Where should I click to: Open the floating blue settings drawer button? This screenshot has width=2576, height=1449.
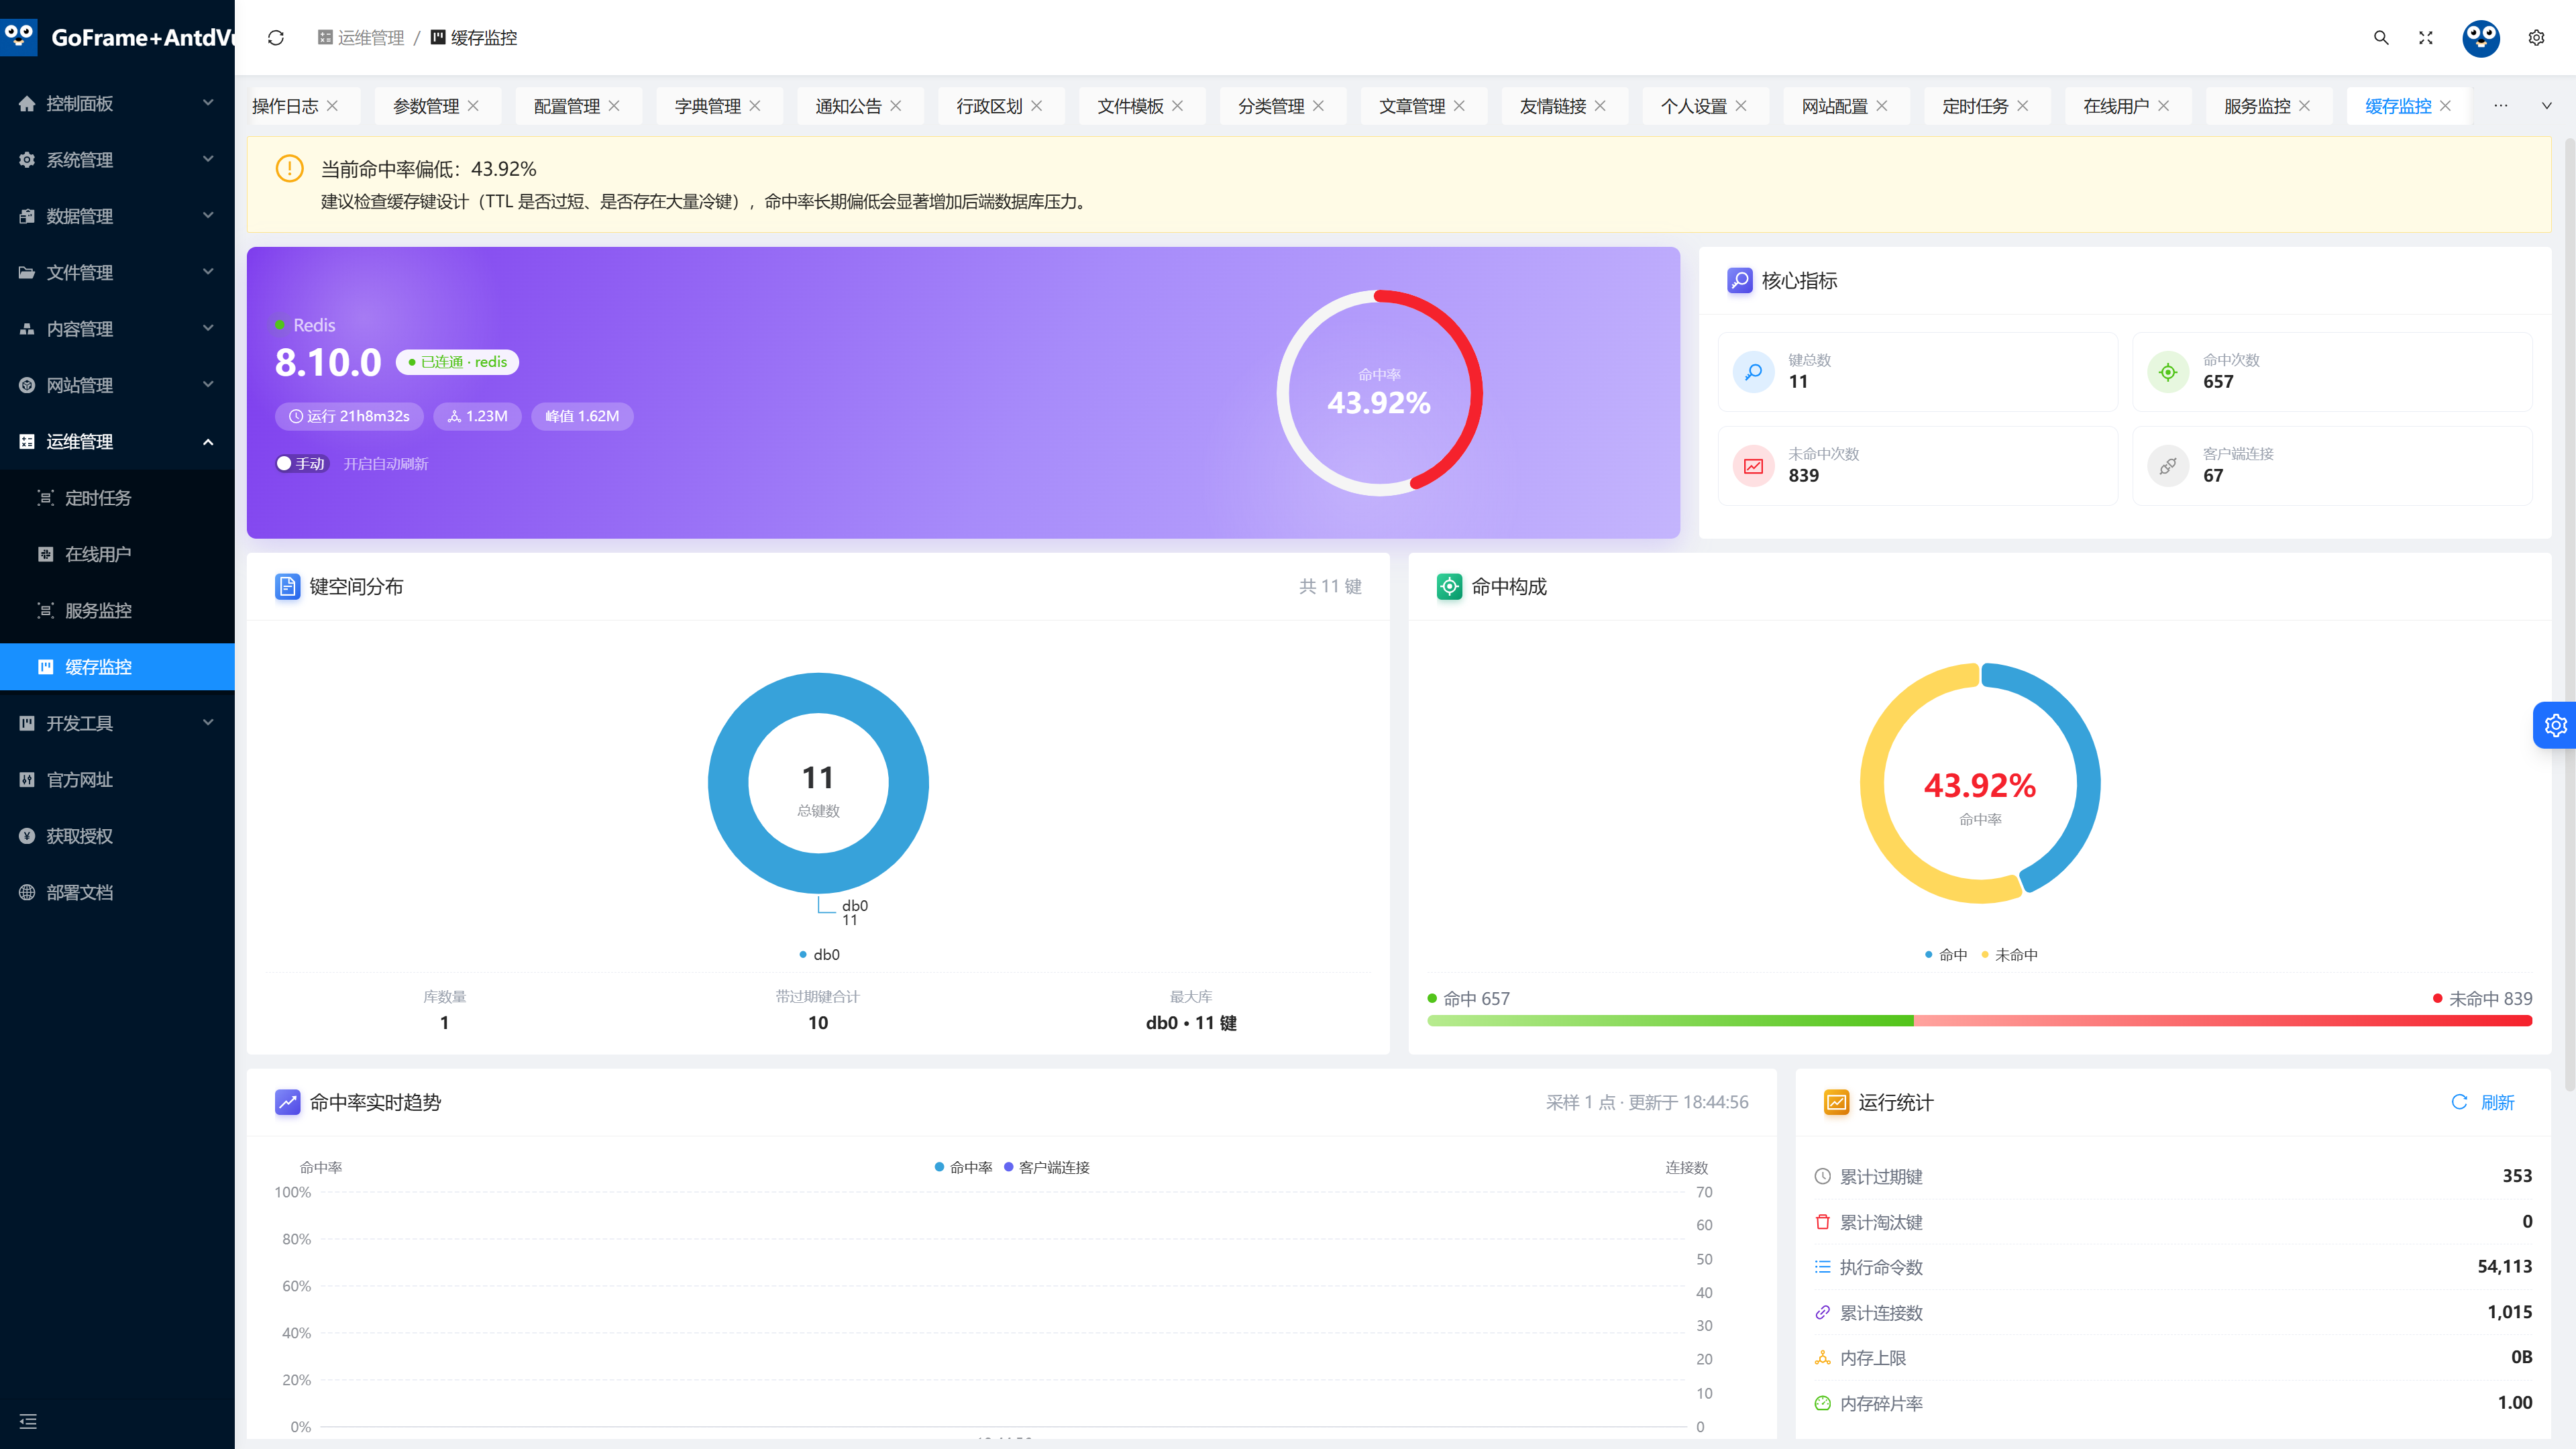pos(2555,725)
